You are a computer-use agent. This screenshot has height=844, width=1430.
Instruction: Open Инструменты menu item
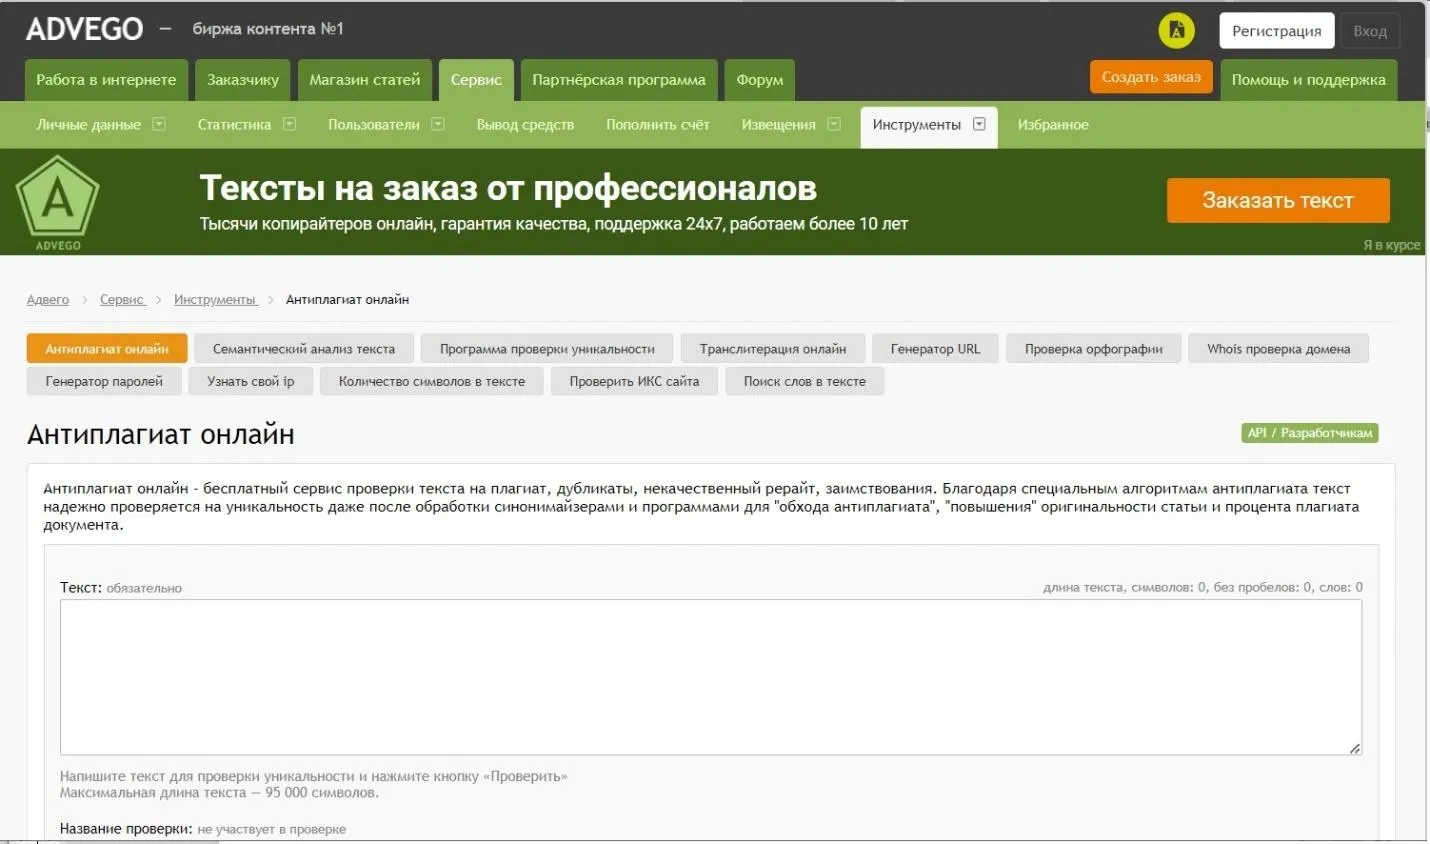916,125
